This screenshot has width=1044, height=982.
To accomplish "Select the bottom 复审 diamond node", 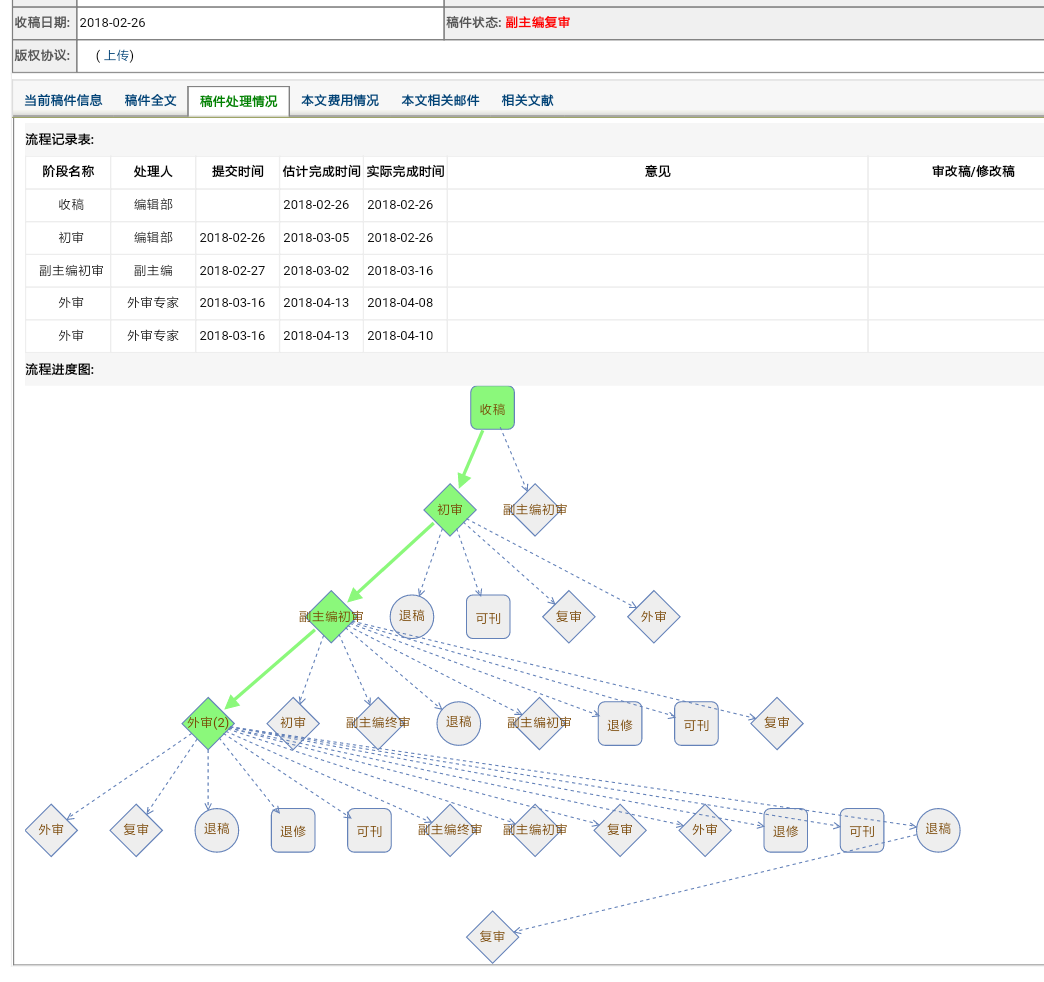I will point(492,937).
